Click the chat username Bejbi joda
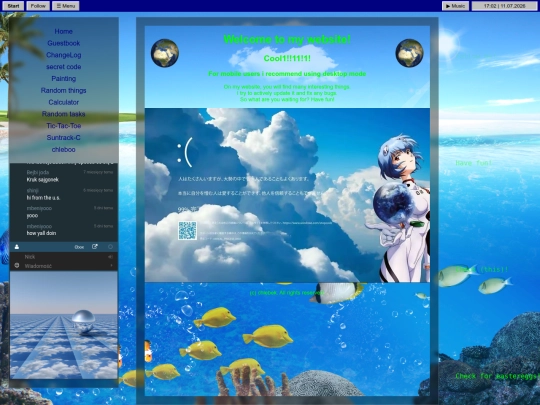 click(38, 173)
